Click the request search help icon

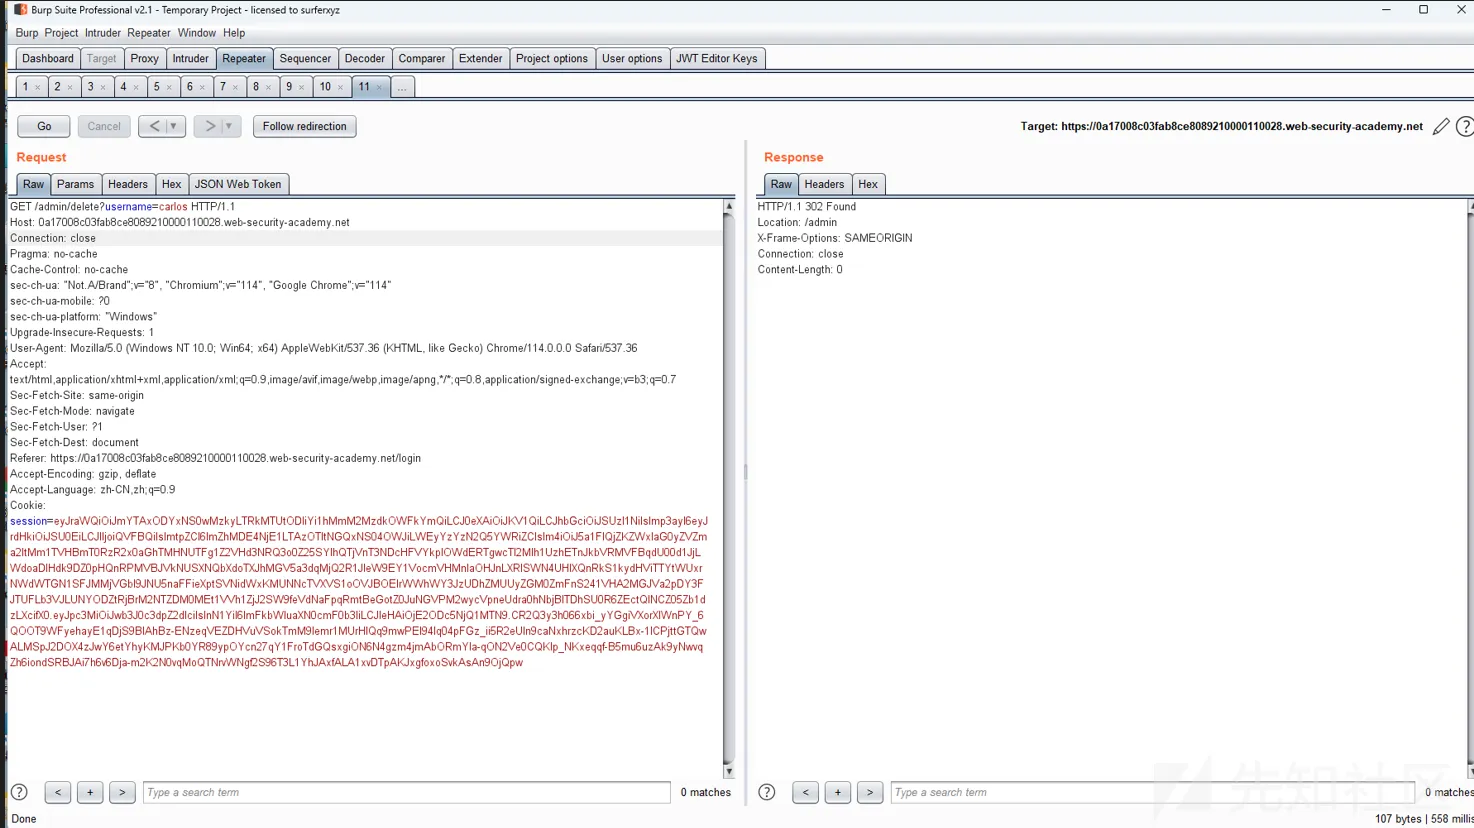point(19,792)
